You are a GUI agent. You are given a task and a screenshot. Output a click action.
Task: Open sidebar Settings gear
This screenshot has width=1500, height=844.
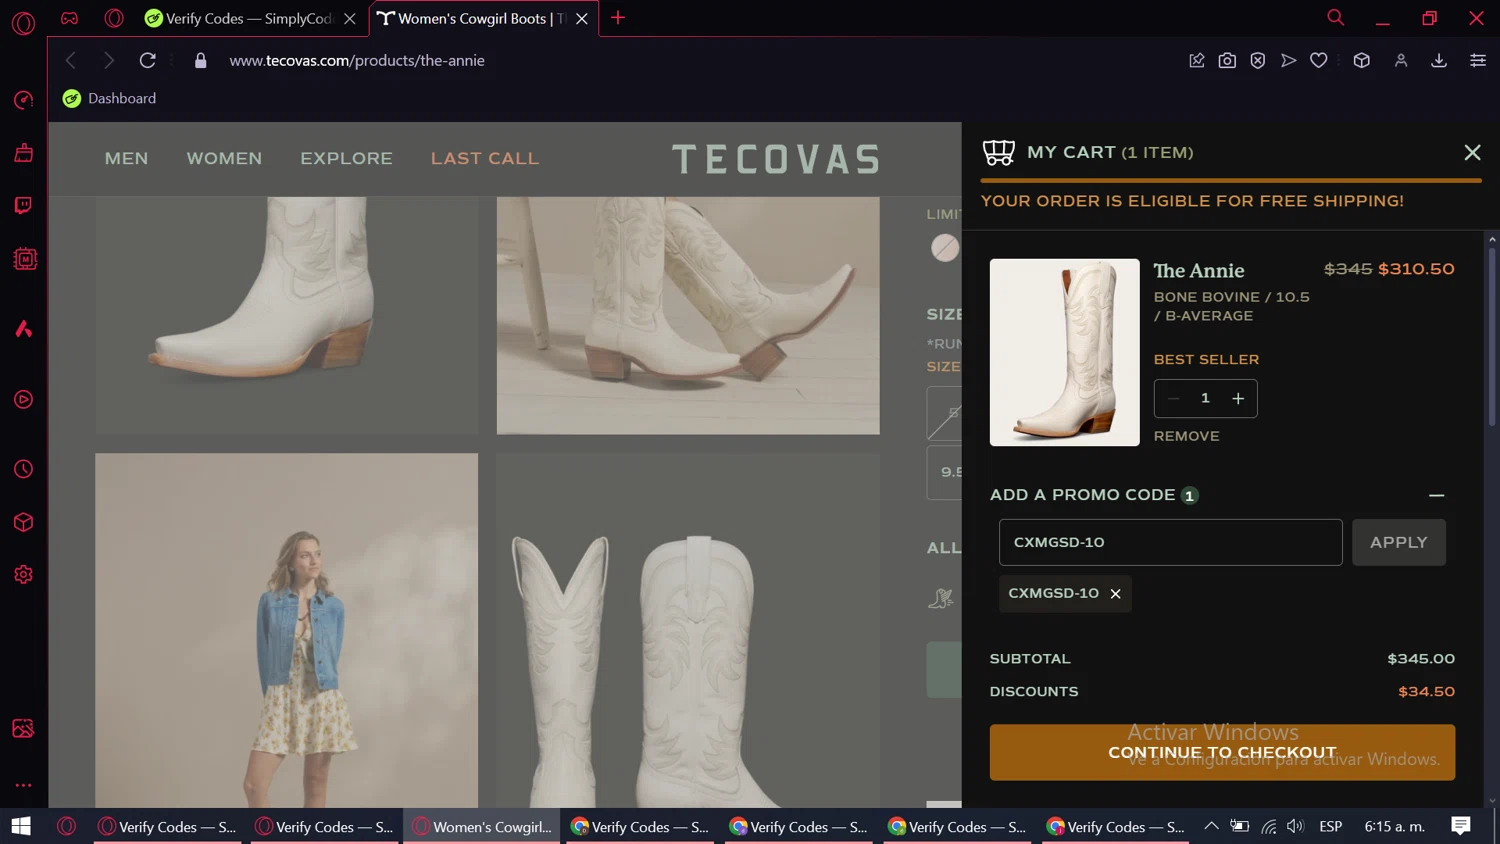click(x=23, y=575)
